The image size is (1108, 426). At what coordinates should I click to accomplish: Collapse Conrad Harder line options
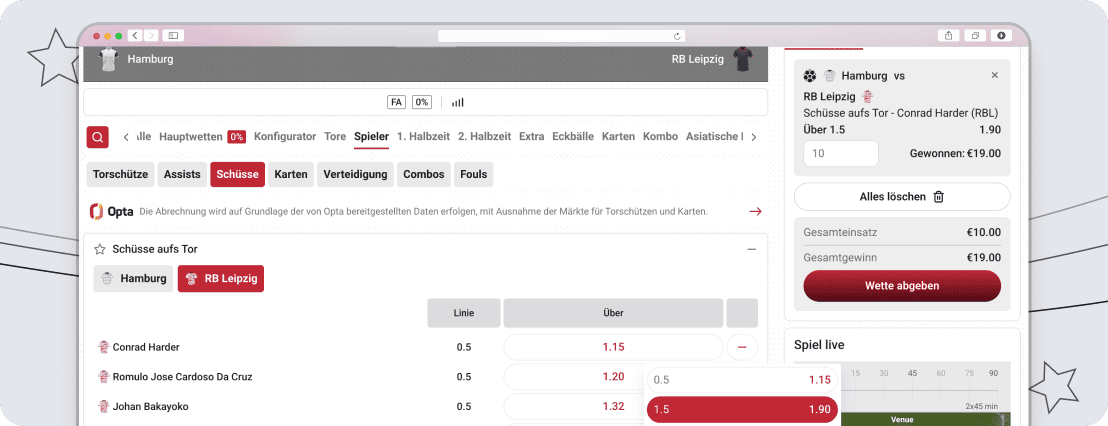(x=742, y=348)
